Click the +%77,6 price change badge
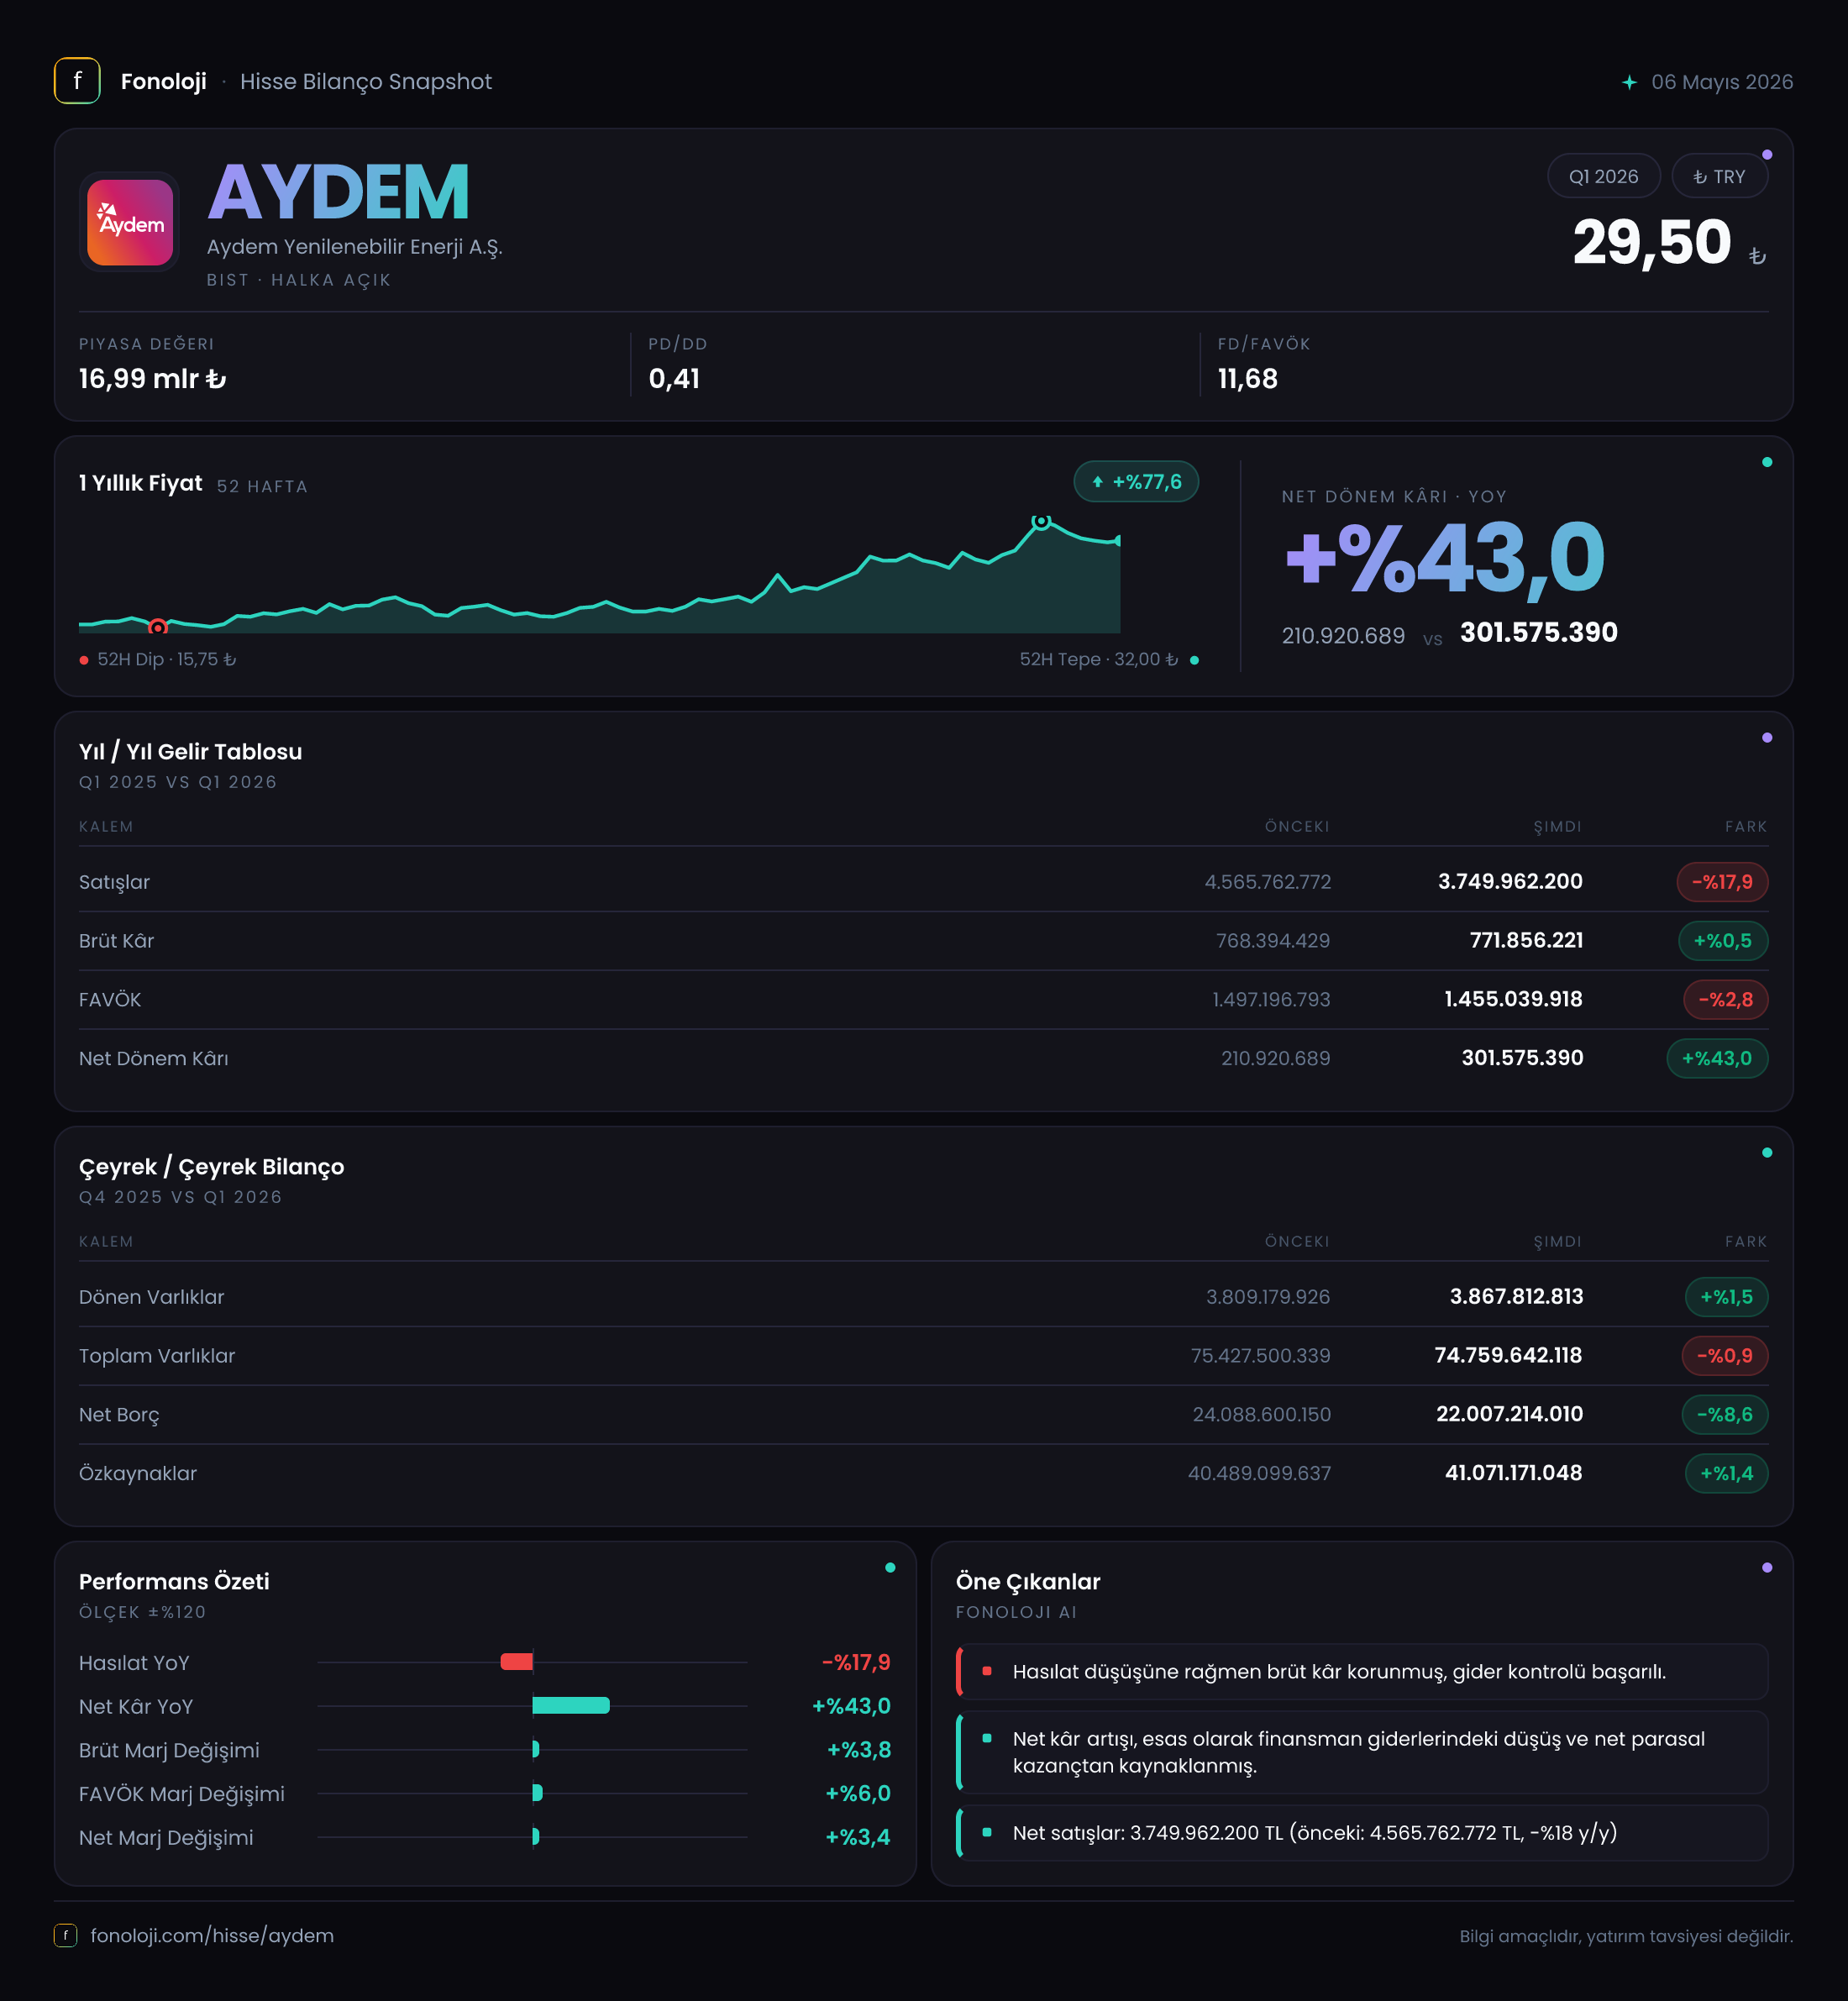Viewport: 1848px width, 2001px height. [x=1136, y=482]
